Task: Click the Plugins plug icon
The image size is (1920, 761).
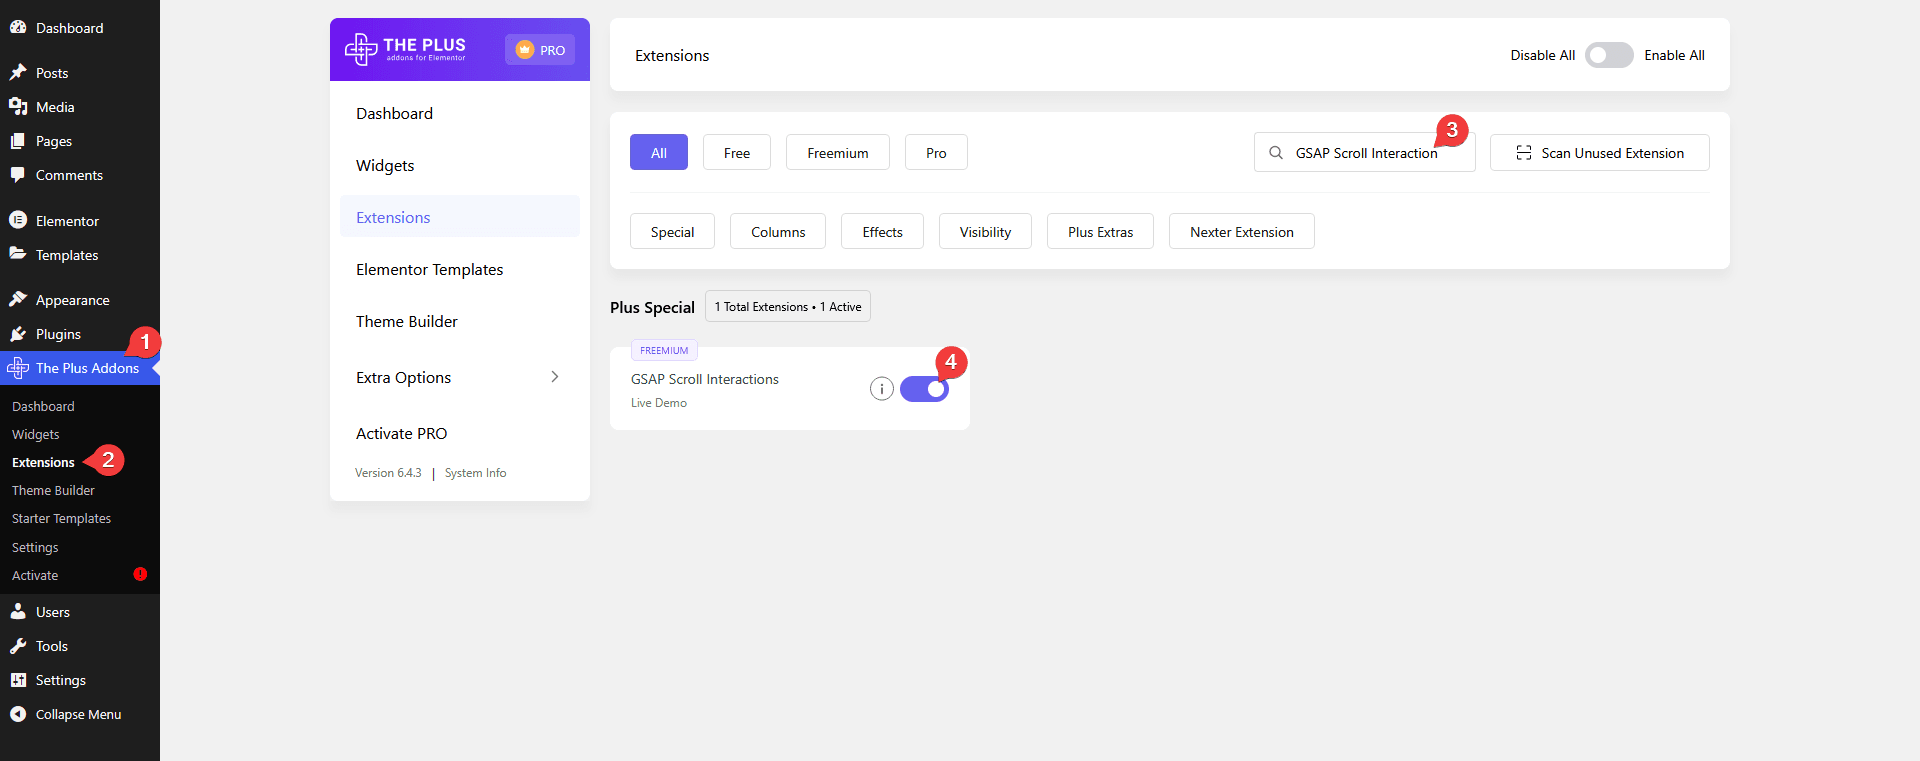Action: 18,333
